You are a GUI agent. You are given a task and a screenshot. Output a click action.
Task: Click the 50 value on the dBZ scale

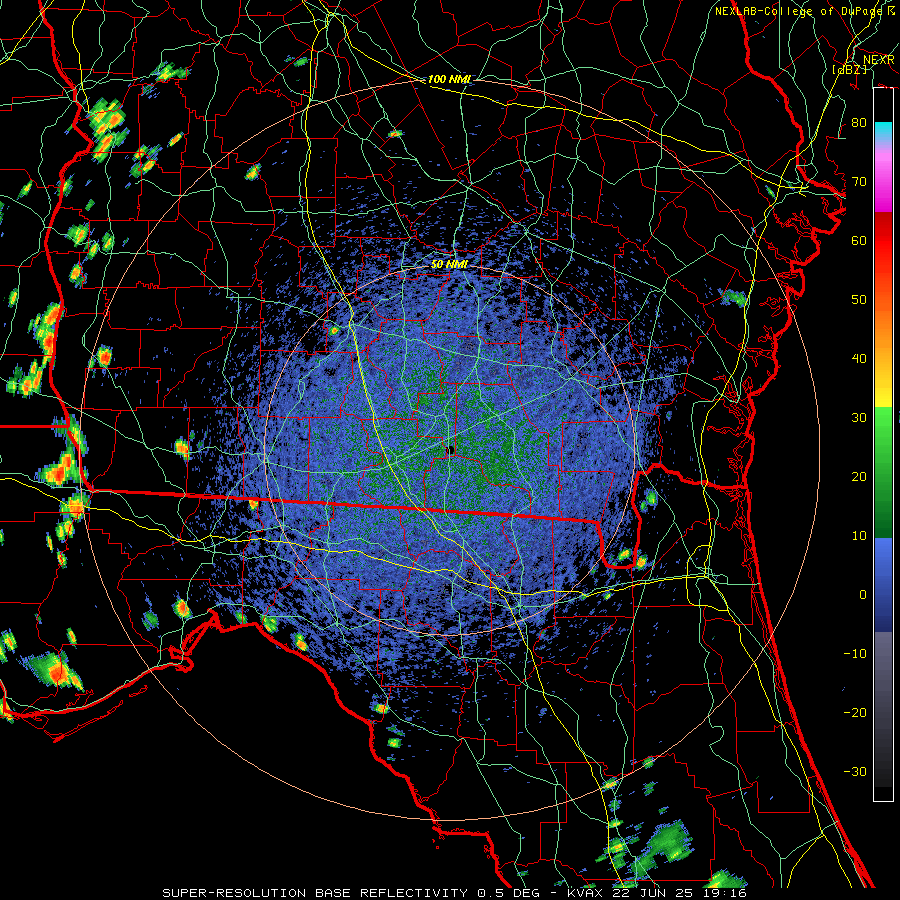point(859,300)
